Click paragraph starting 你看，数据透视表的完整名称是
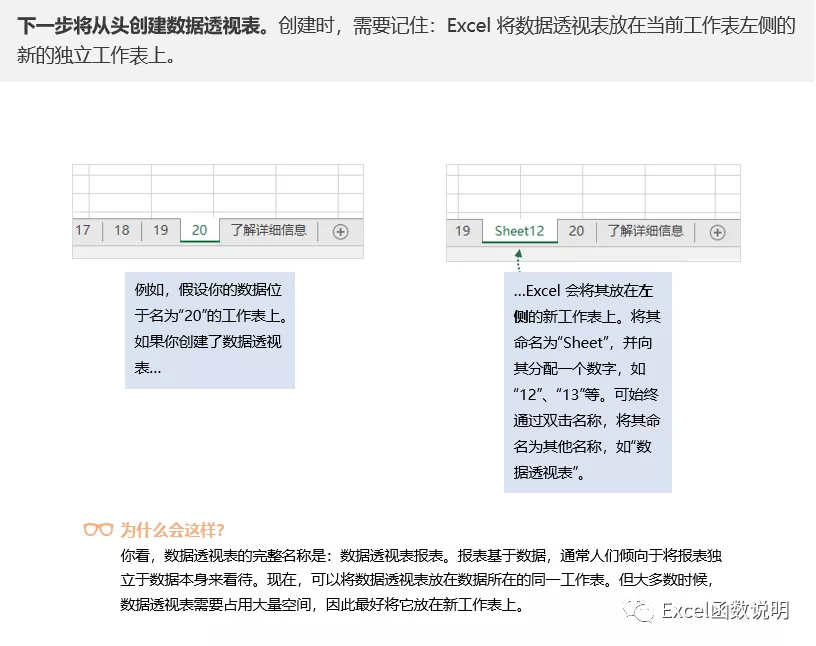Screen dimensions: 816x646 pyautogui.click(x=421, y=580)
